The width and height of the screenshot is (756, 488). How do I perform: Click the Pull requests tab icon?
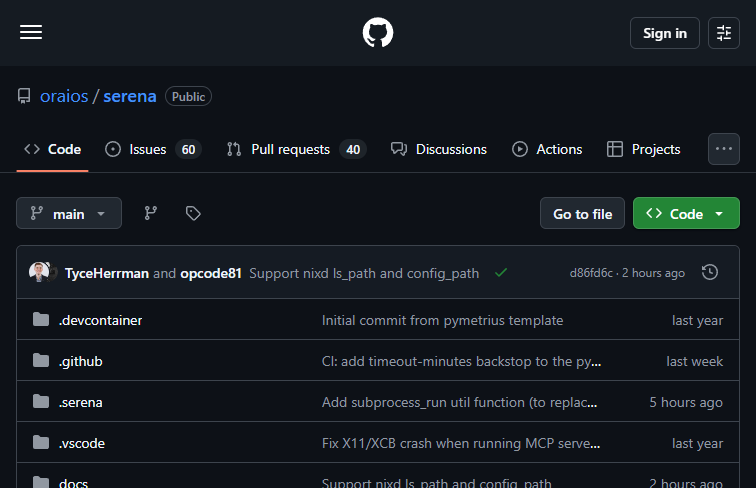click(234, 149)
